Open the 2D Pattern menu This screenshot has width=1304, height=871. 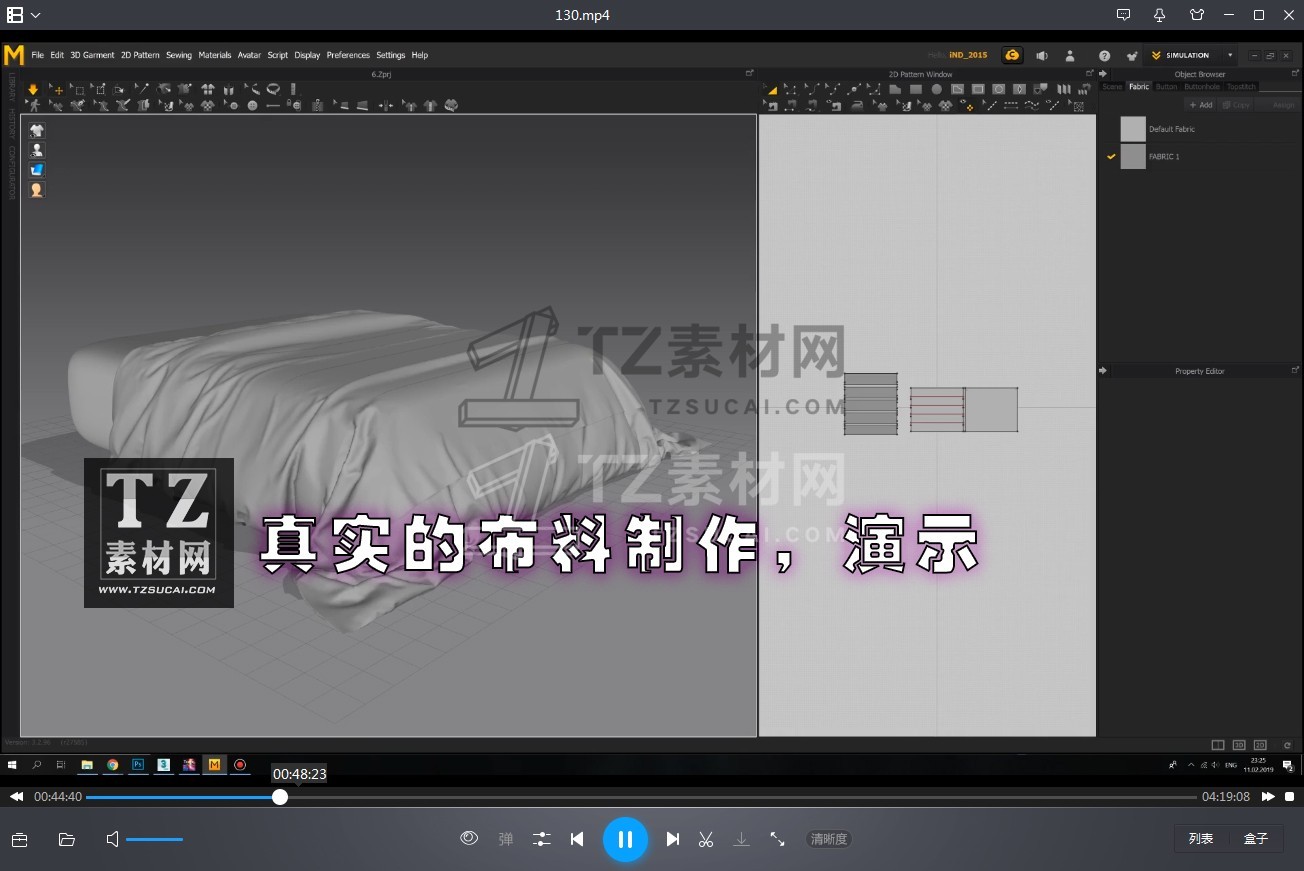140,55
